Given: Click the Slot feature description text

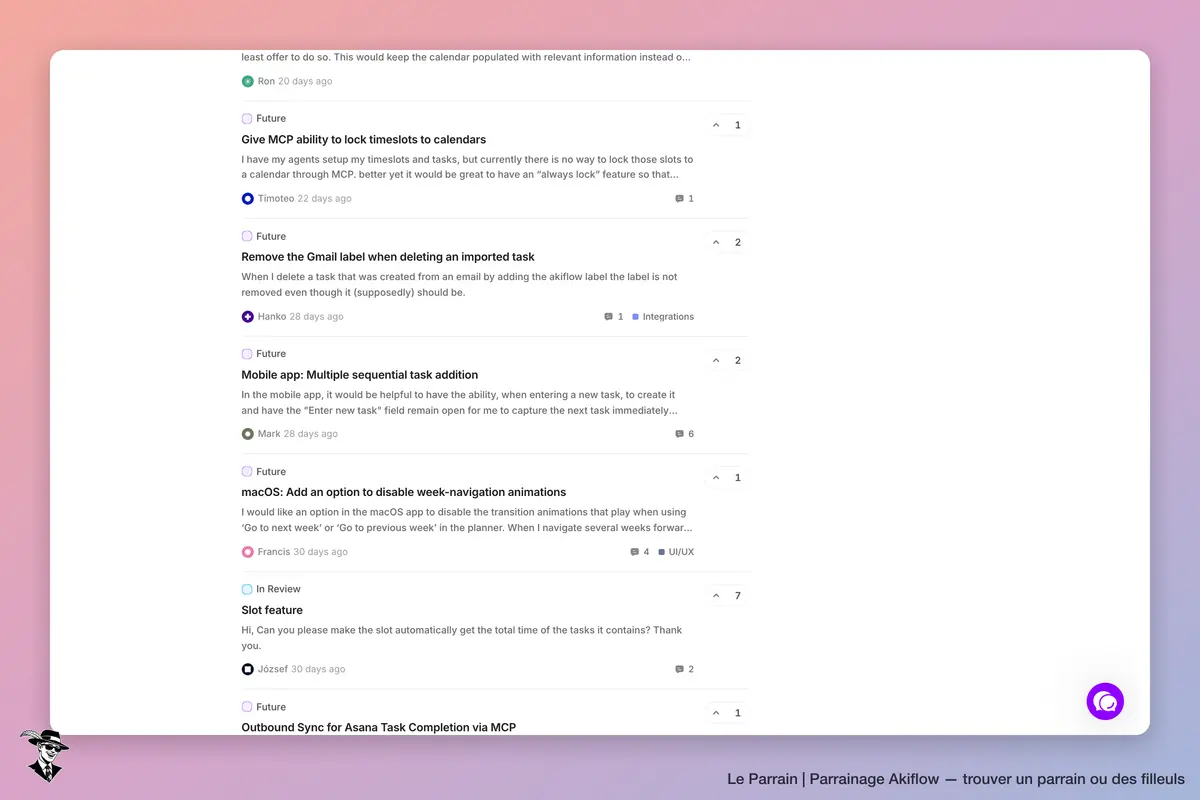Looking at the screenshot, I should [x=461, y=638].
